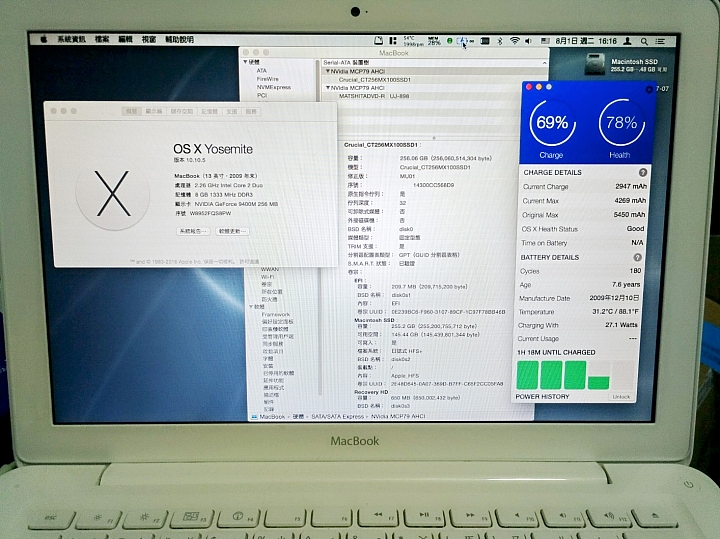
Task: Select PCI in System Information sidebar
Action: 262,95
